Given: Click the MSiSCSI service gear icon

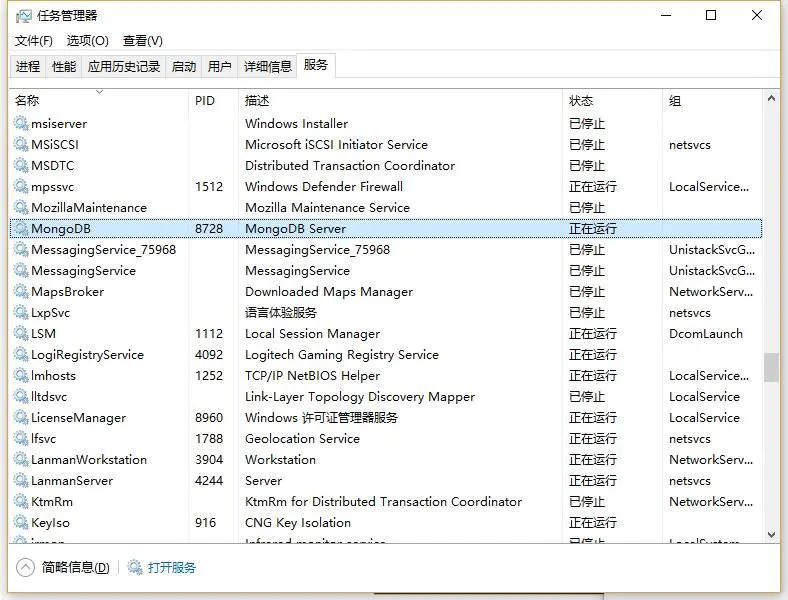Looking at the screenshot, I should (21, 144).
